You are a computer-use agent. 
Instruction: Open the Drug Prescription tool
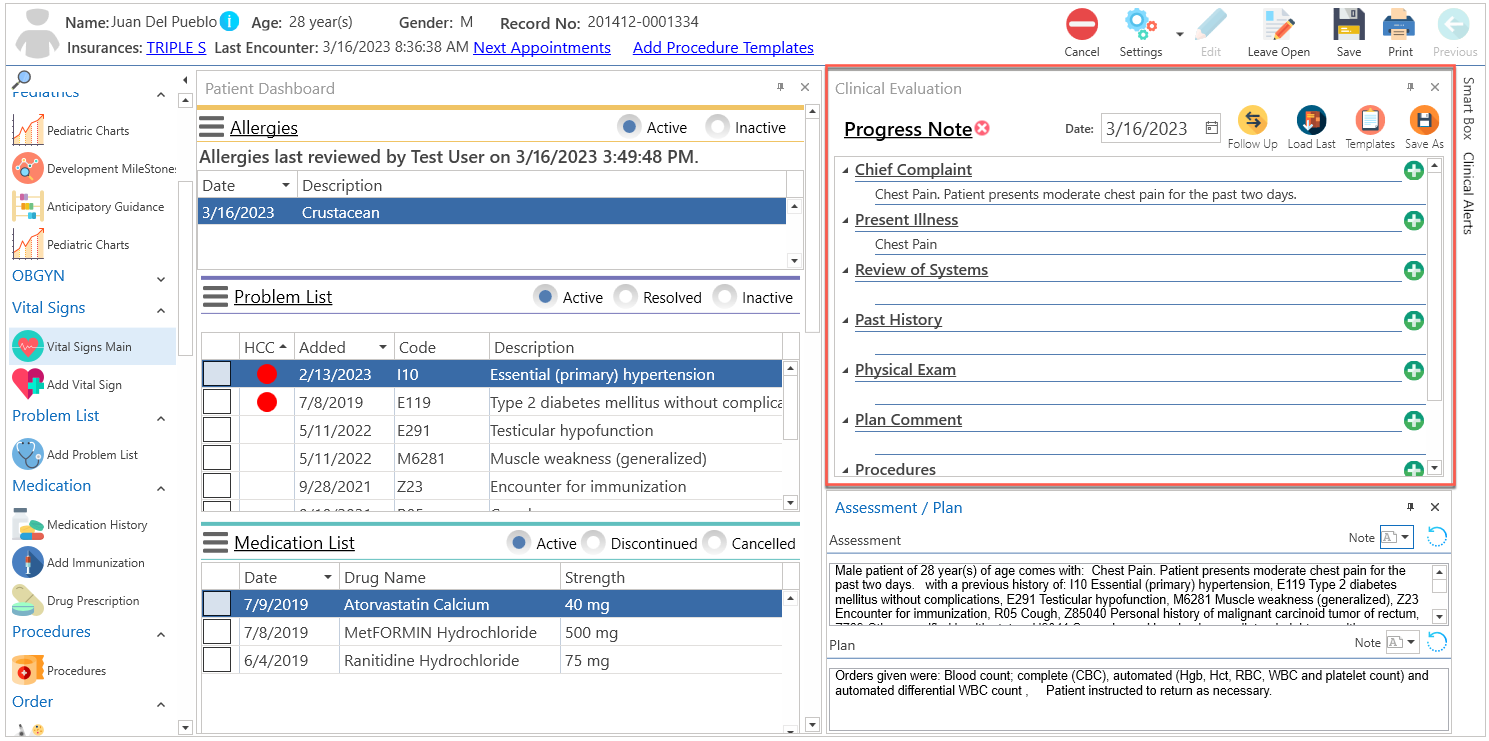(27, 600)
